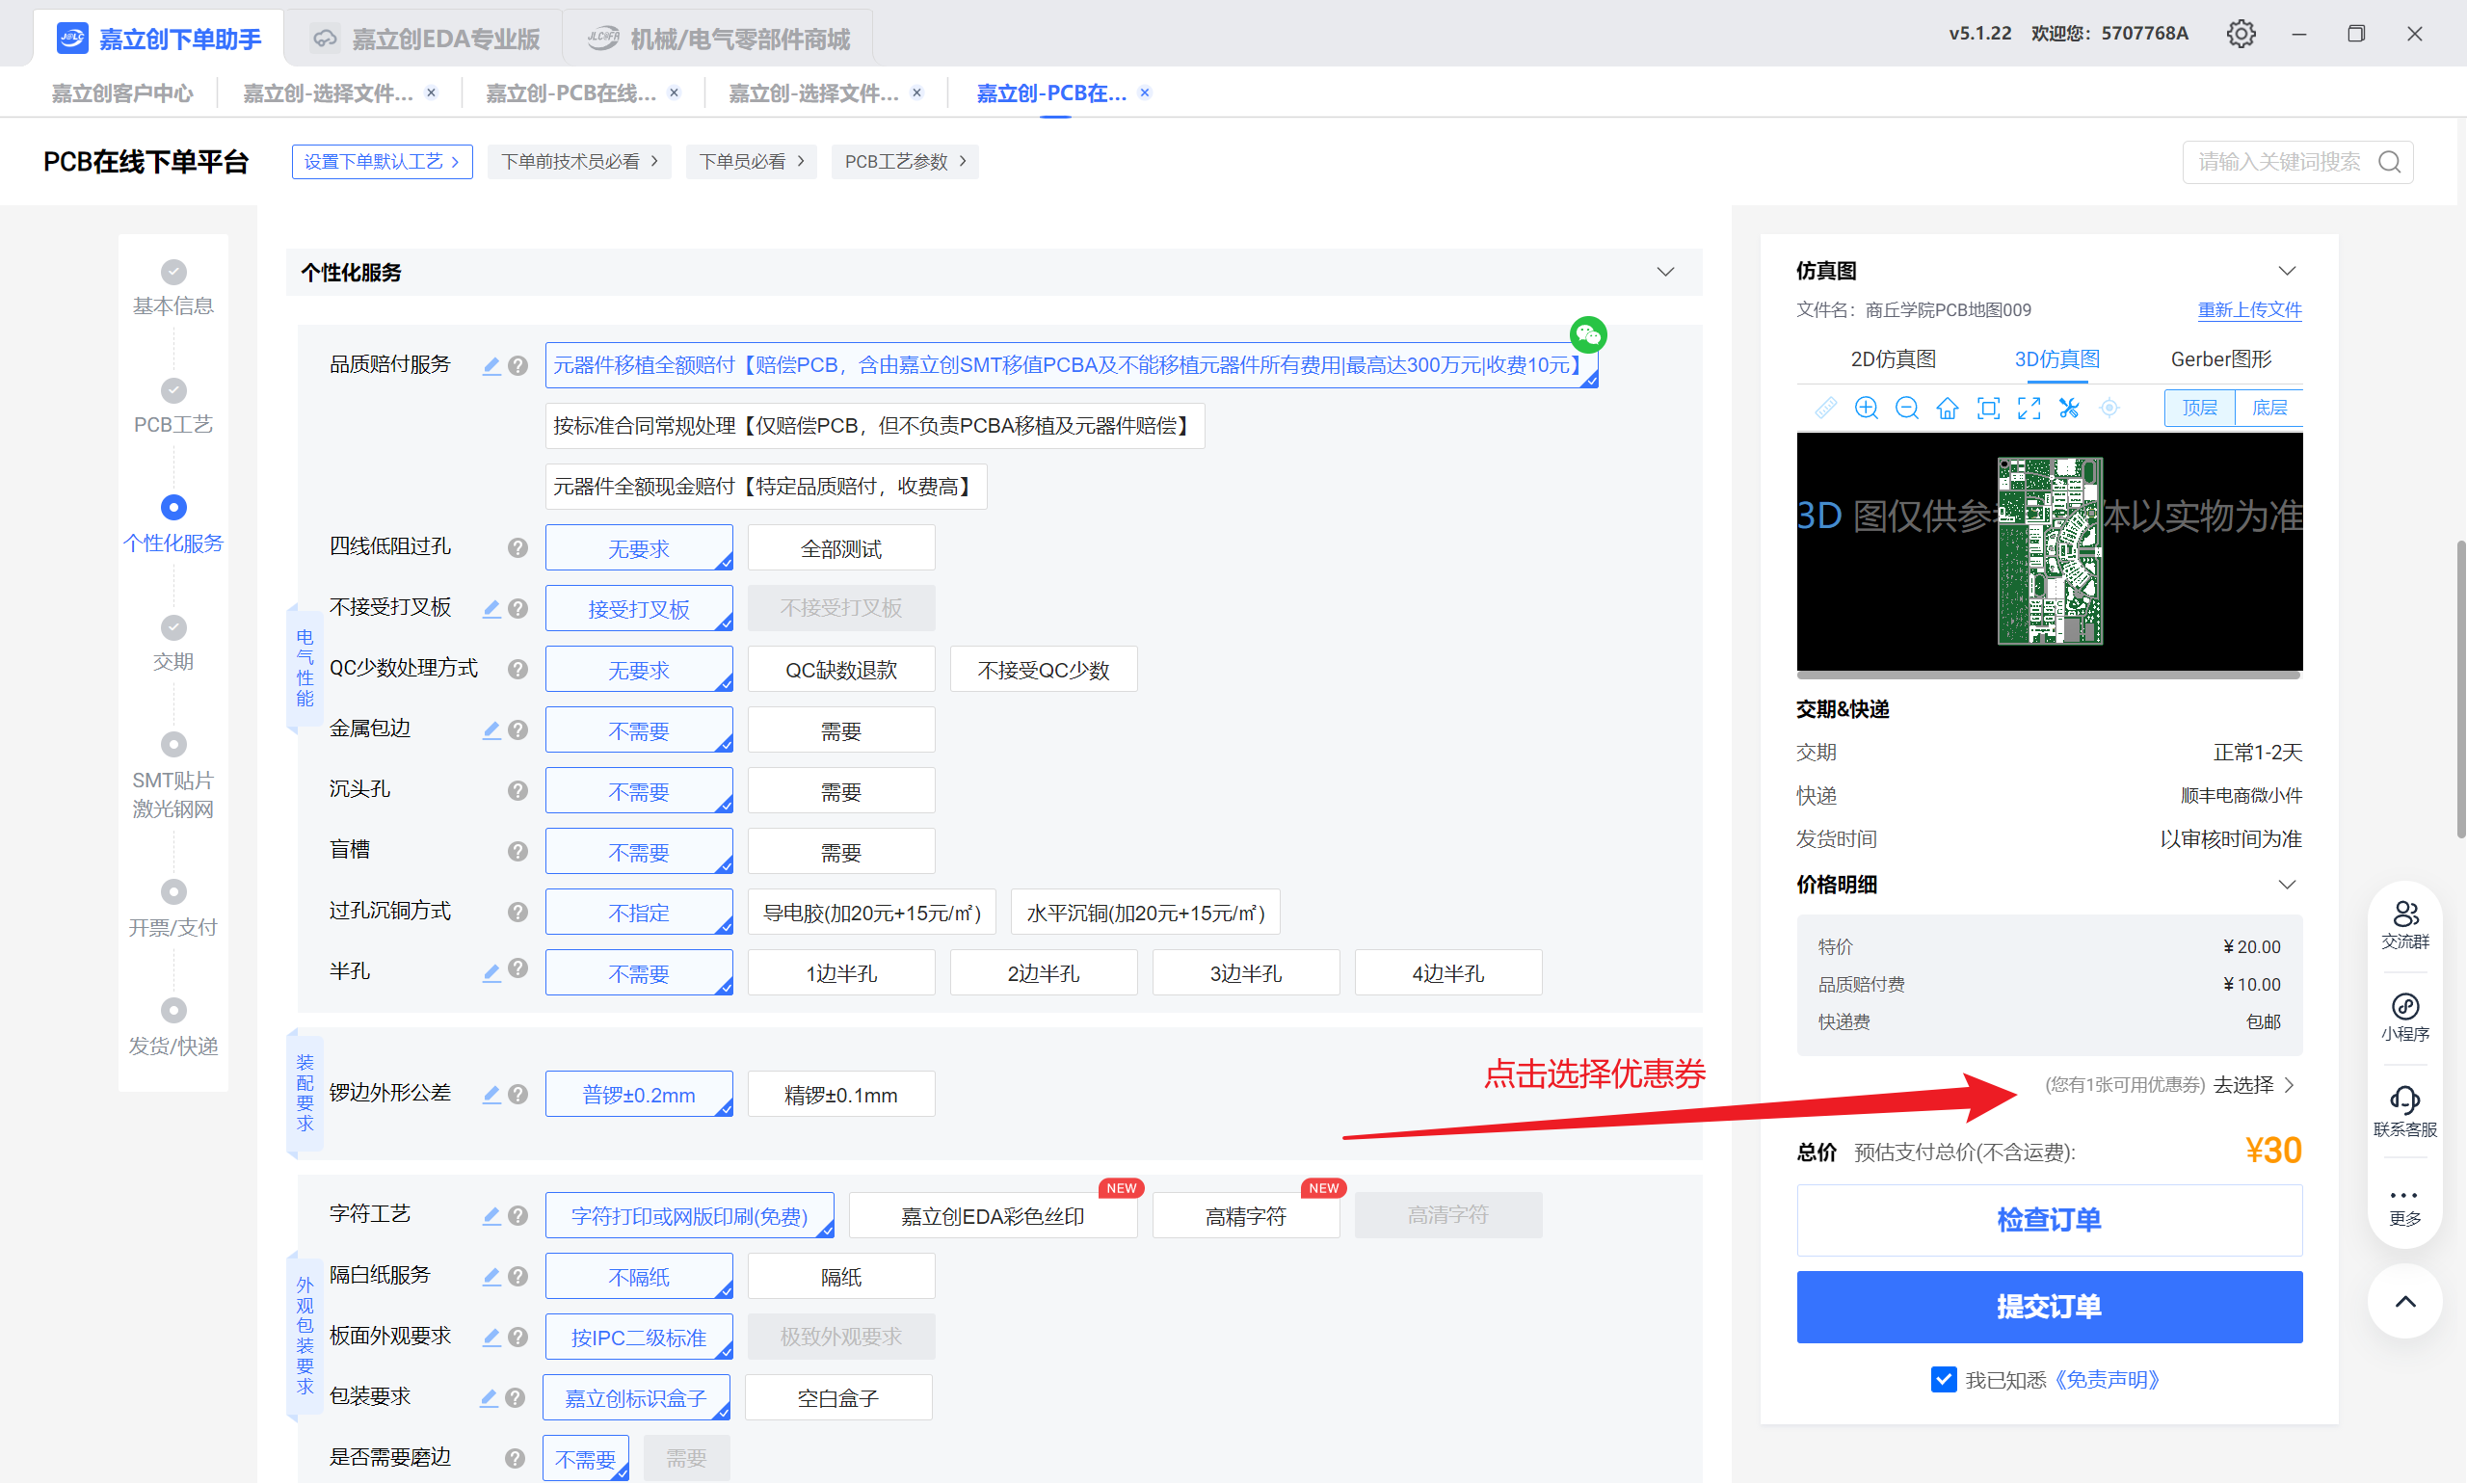The width and height of the screenshot is (2467, 1484).
Task: Zoom in on the 3D simulation view
Action: pos(1865,408)
